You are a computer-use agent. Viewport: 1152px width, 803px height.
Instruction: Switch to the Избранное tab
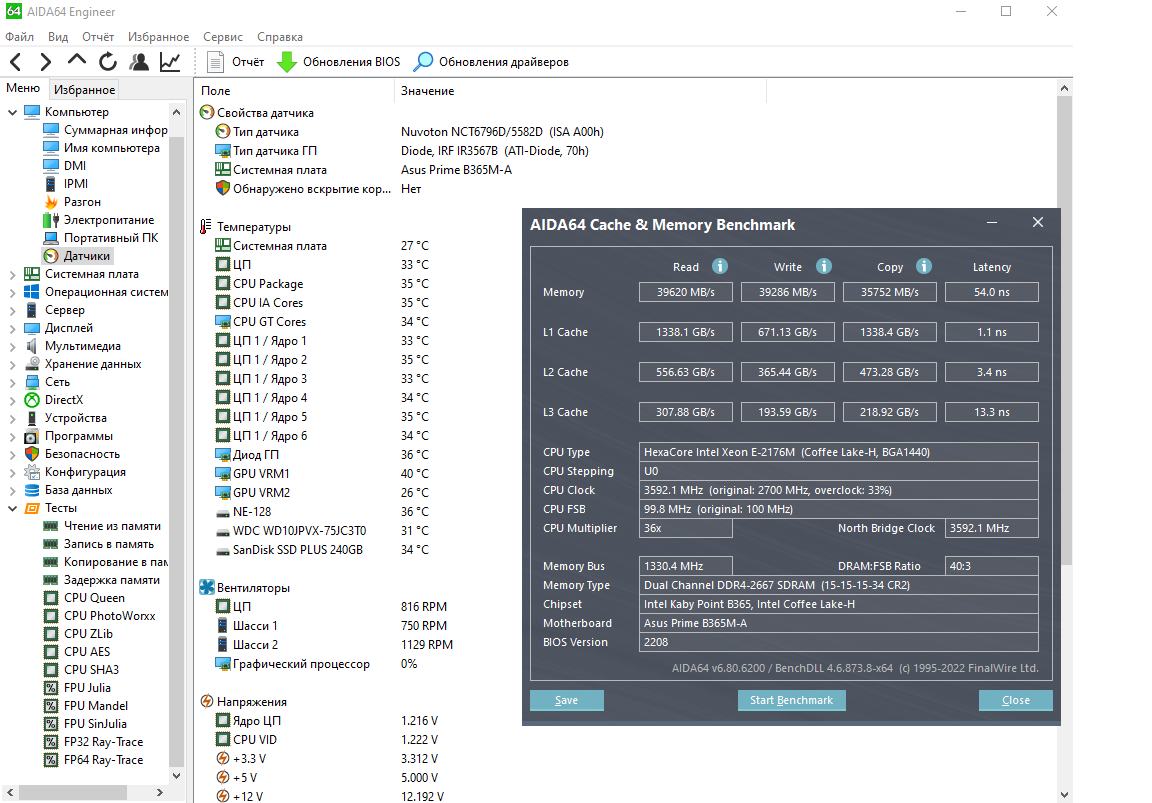(84, 90)
